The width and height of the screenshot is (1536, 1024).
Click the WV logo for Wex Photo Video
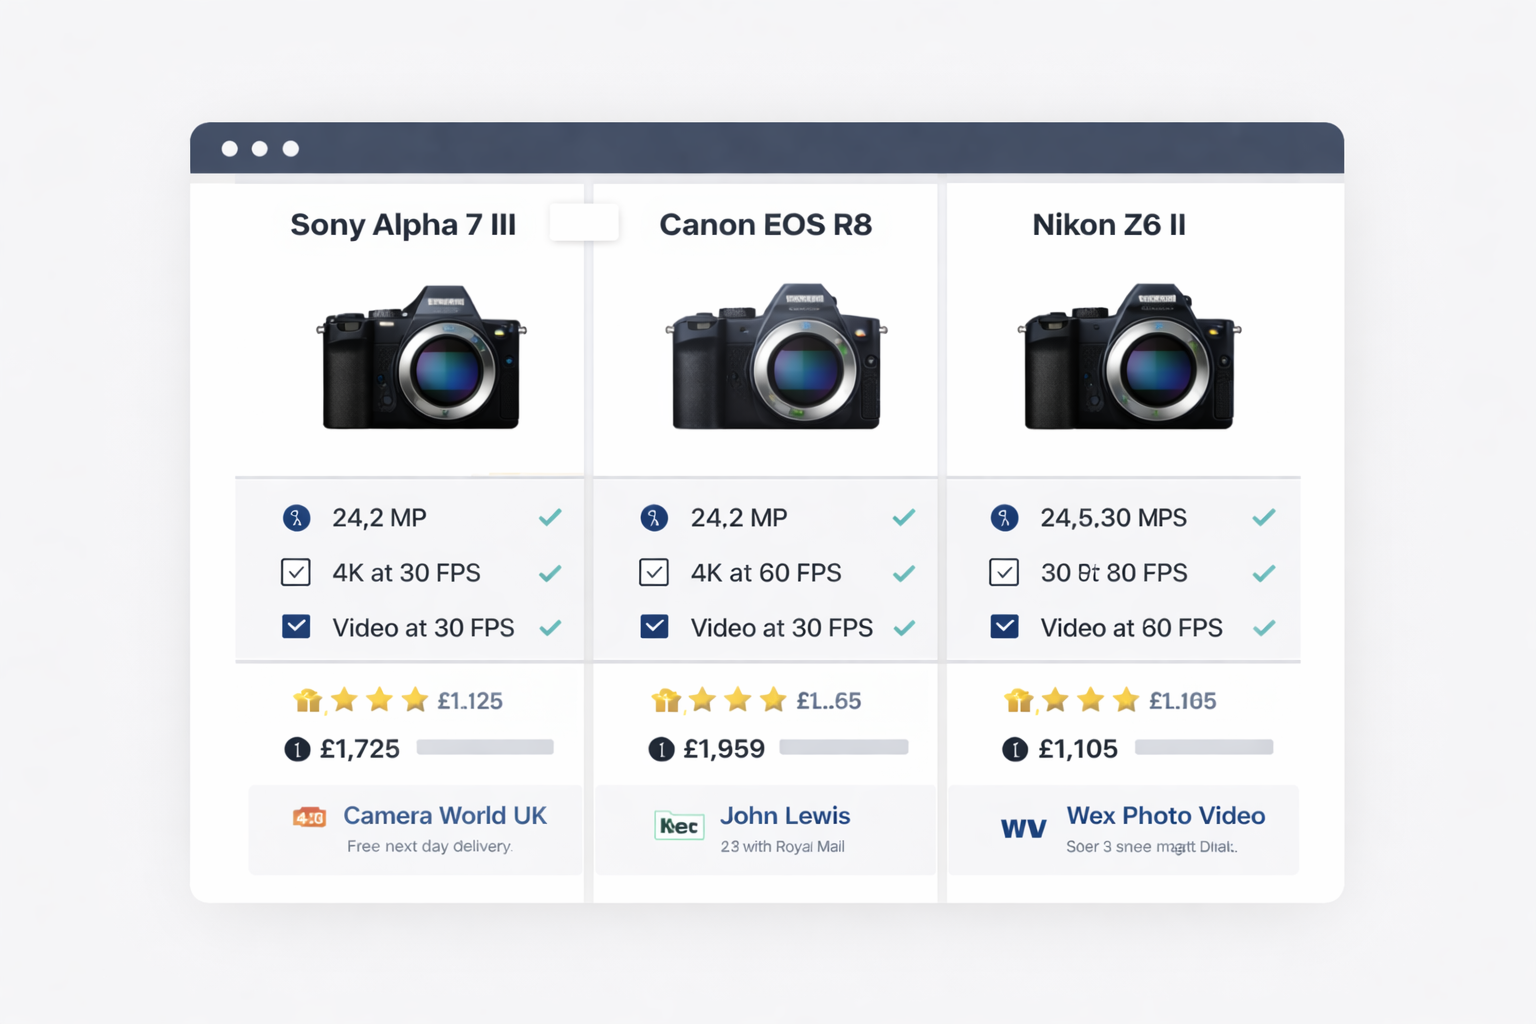point(1022,828)
